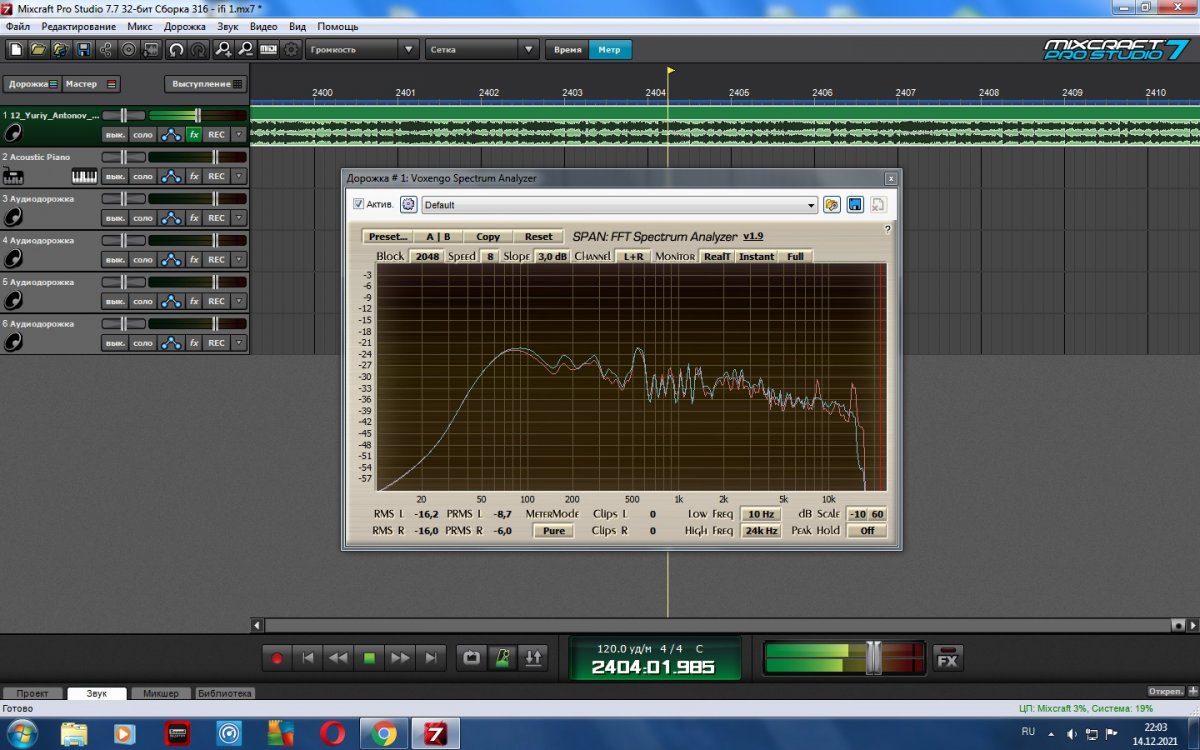Arm track 1 with the REC button

coord(217,134)
